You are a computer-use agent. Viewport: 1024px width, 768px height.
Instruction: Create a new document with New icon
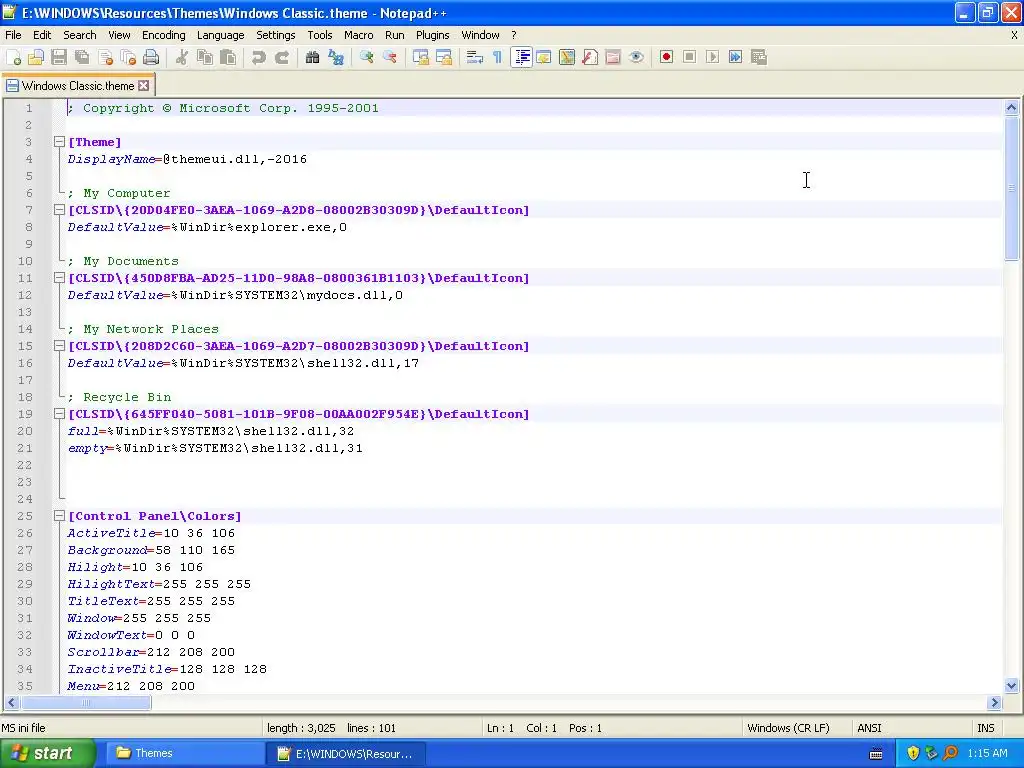[x=13, y=57]
